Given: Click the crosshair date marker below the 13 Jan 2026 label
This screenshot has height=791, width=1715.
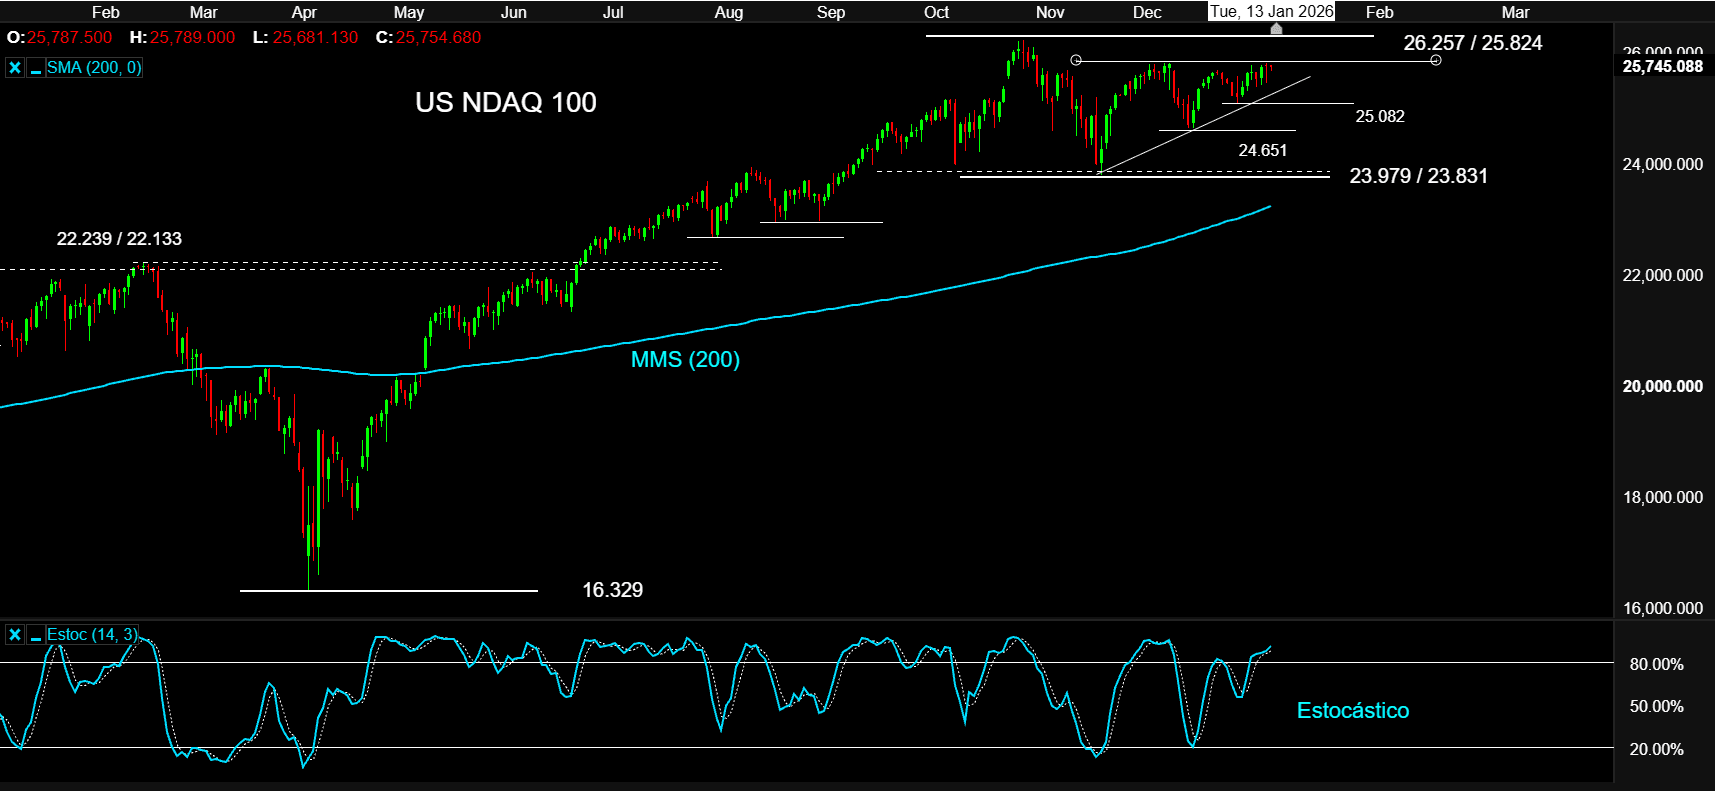Looking at the screenshot, I should point(1276,29).
